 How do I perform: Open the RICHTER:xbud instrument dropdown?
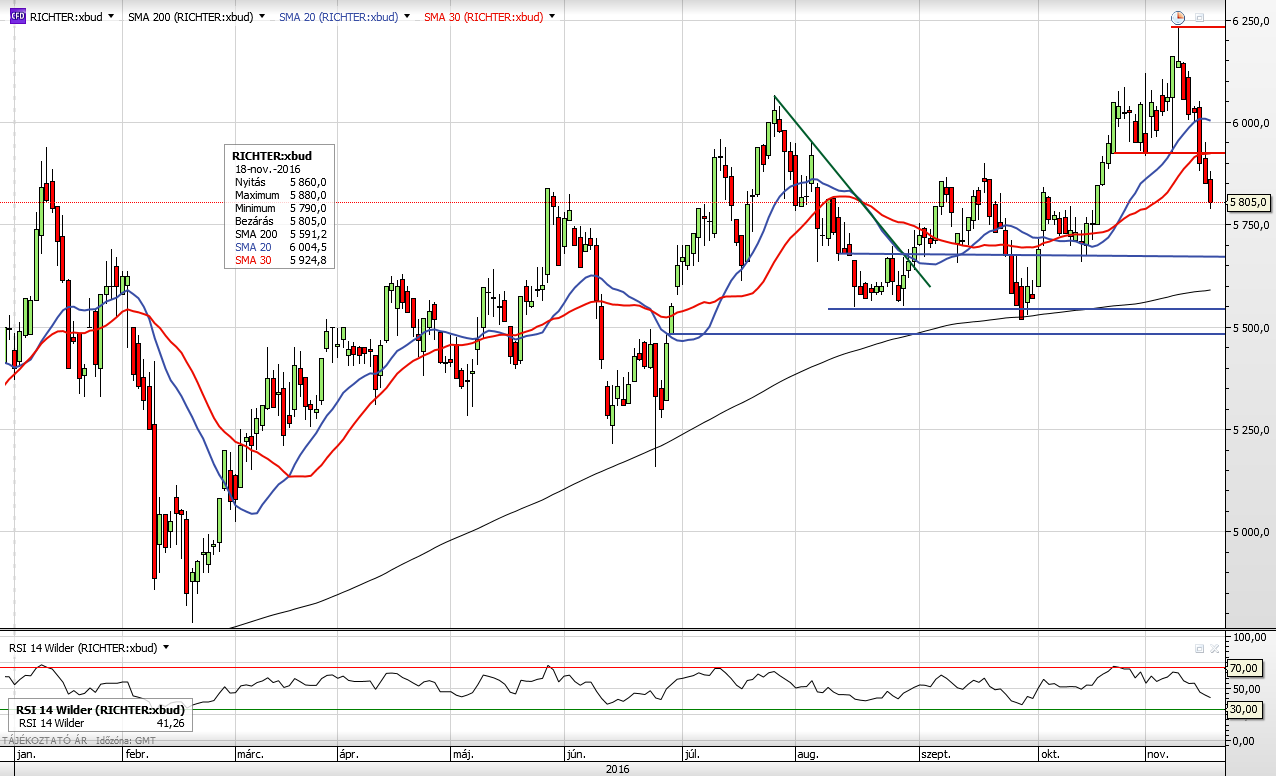click(109, 17)
